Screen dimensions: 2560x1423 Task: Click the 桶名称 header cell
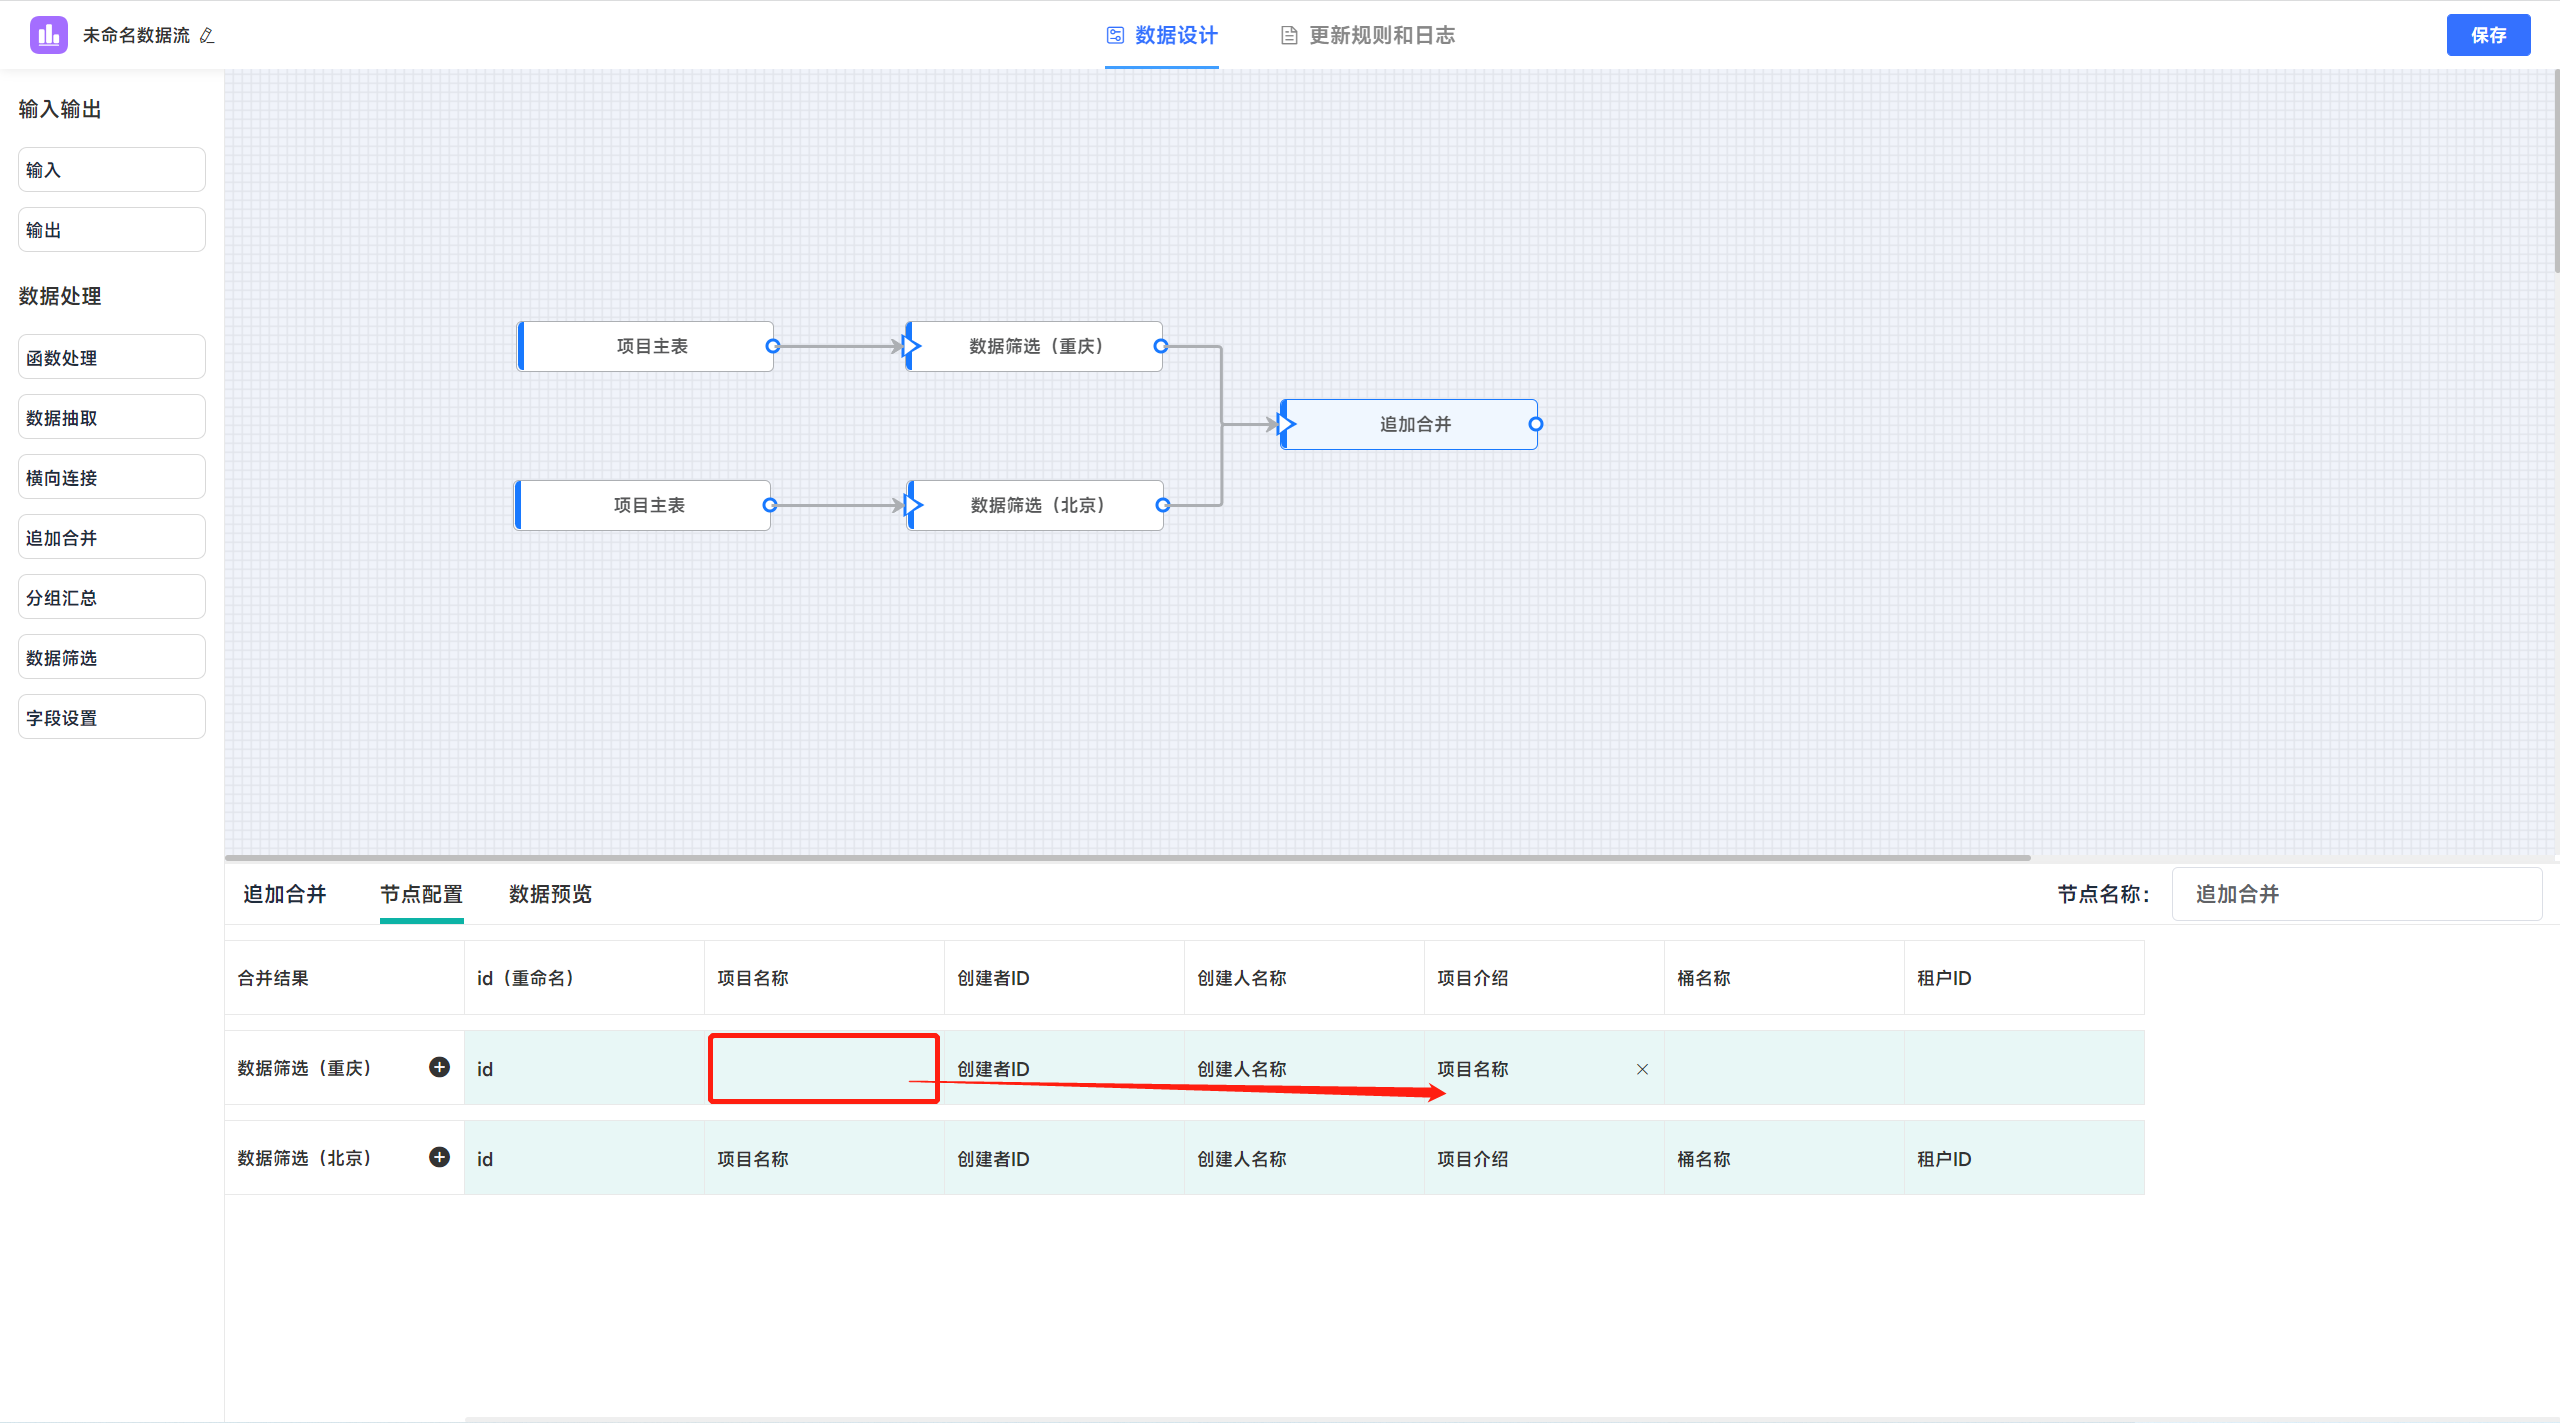click(1784, 978)
